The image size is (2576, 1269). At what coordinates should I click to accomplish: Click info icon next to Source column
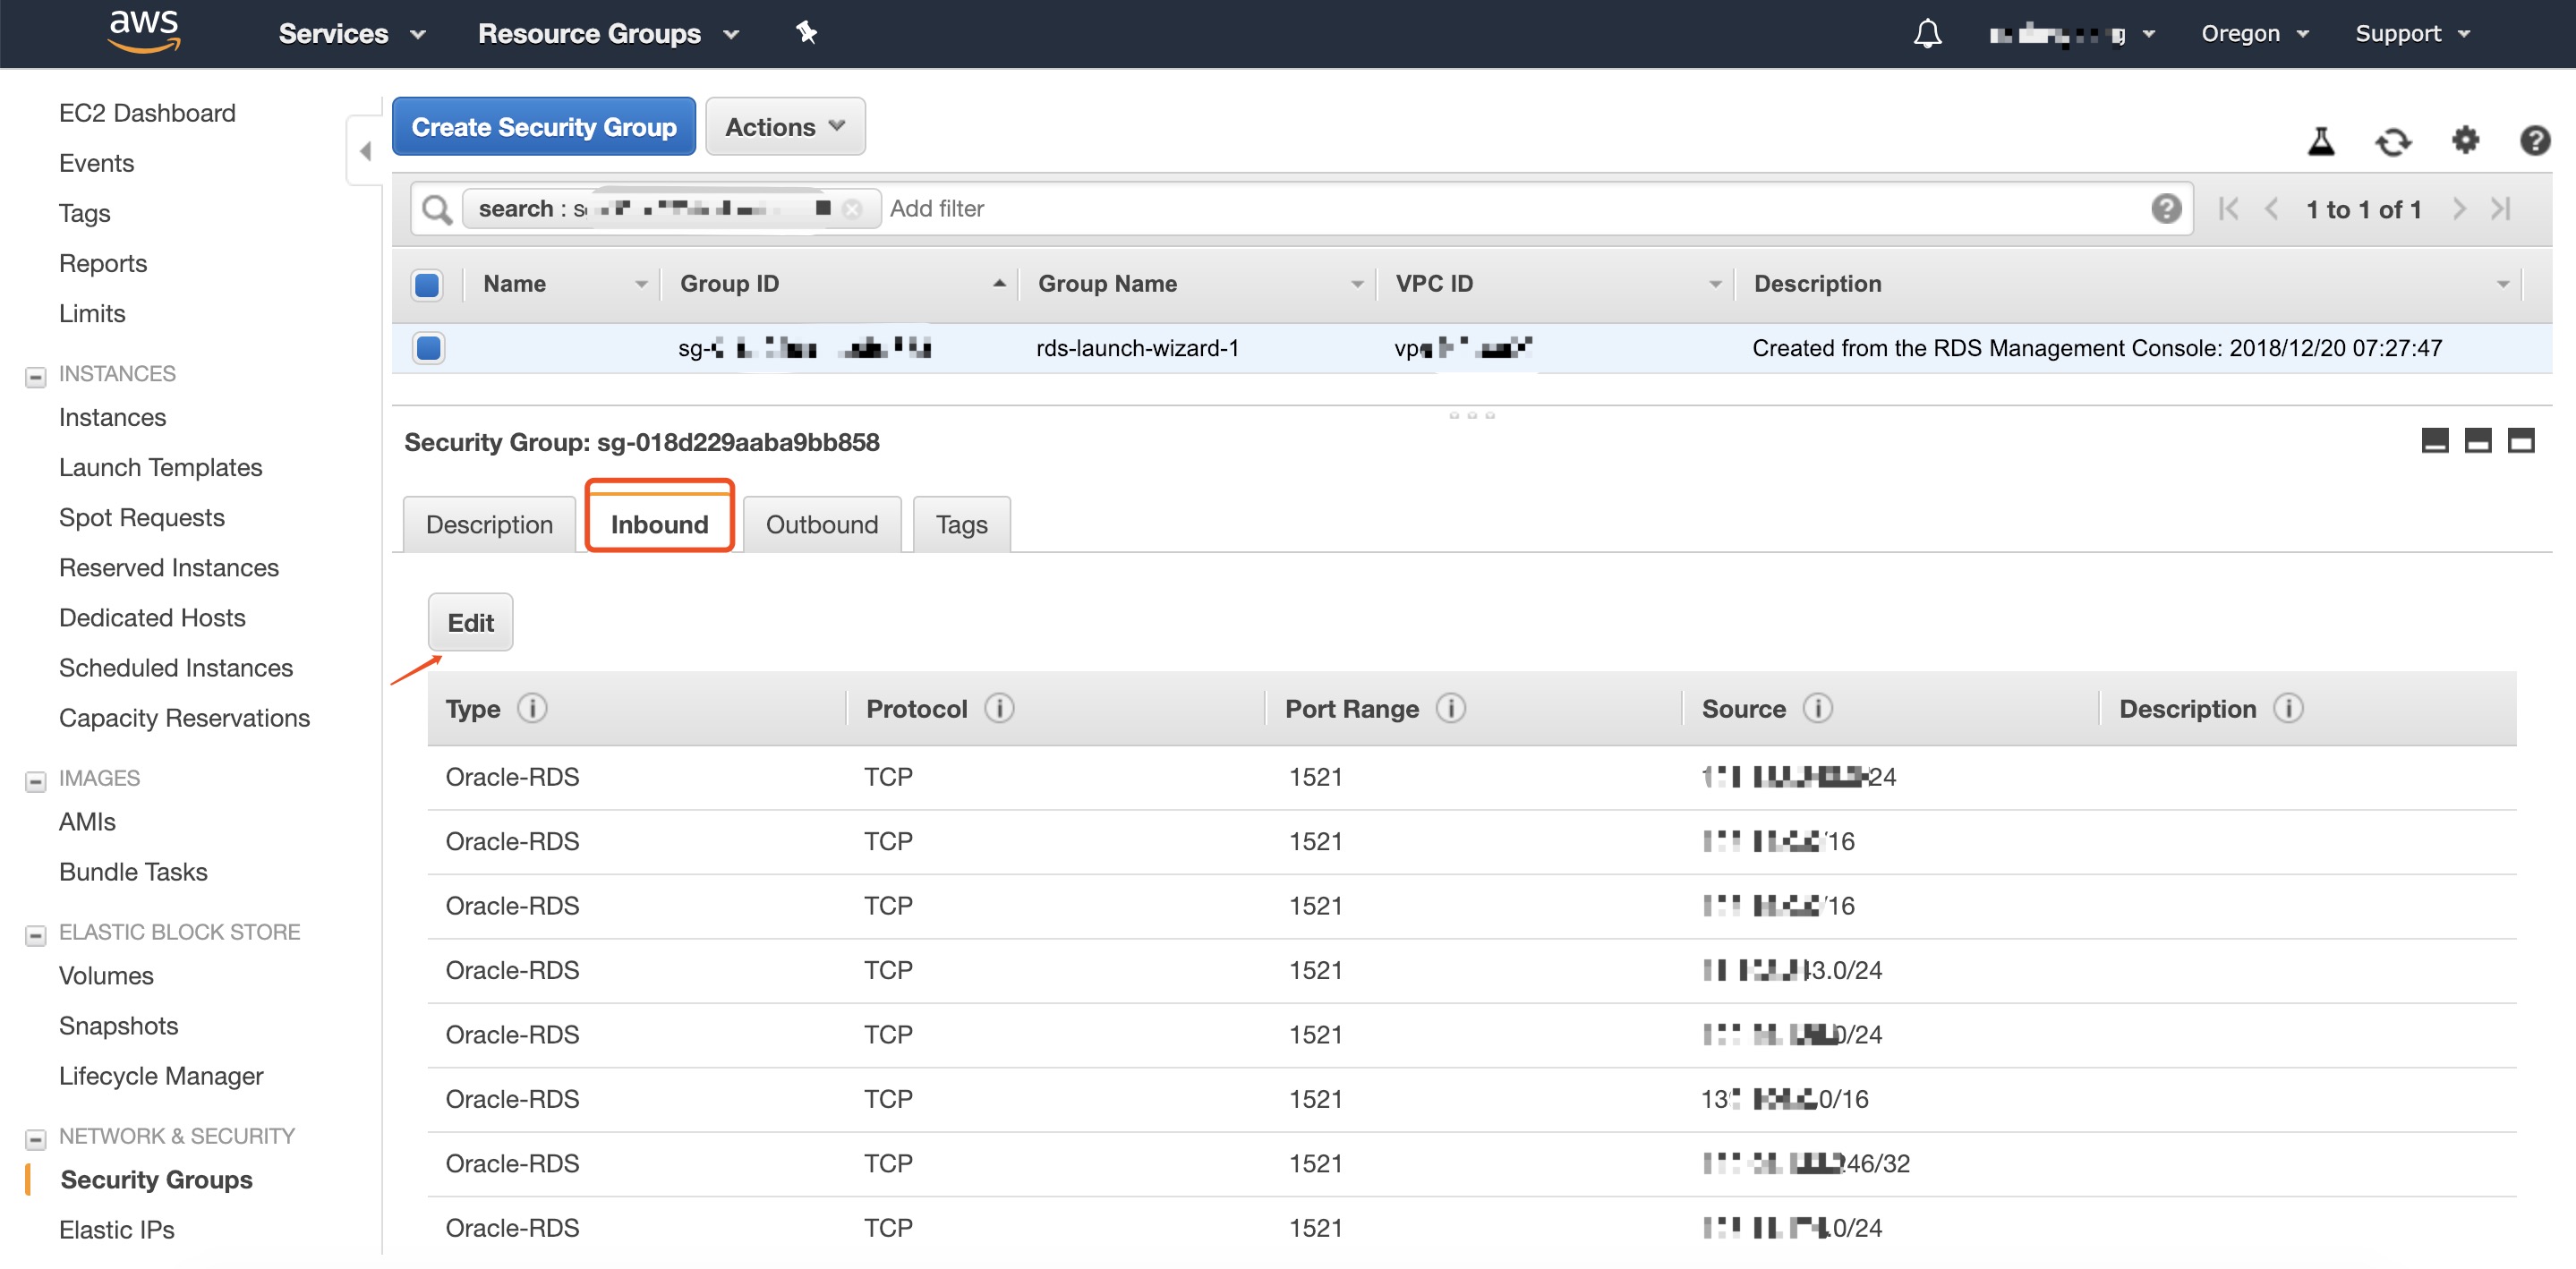coord(1817,708)
